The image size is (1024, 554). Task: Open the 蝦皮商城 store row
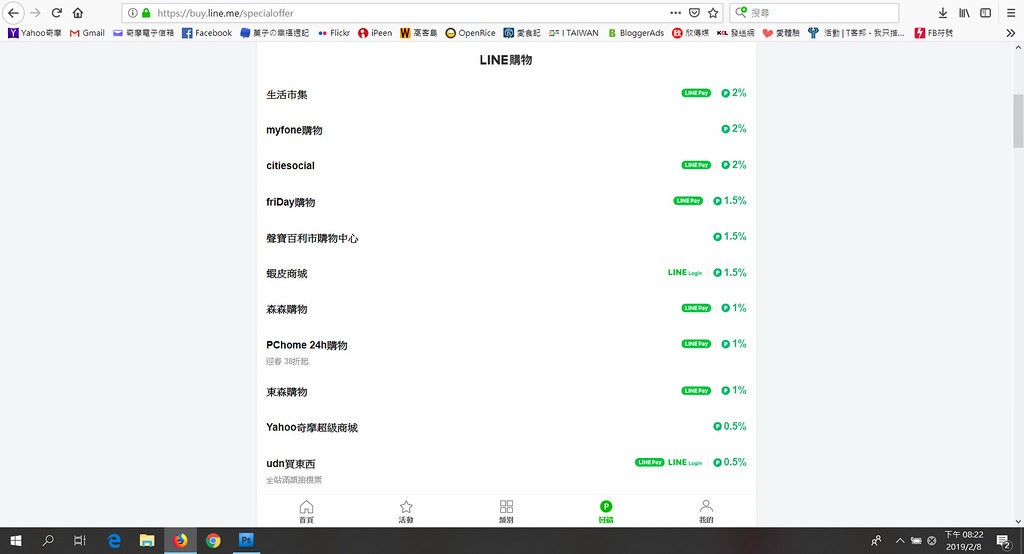coord(506,273)
